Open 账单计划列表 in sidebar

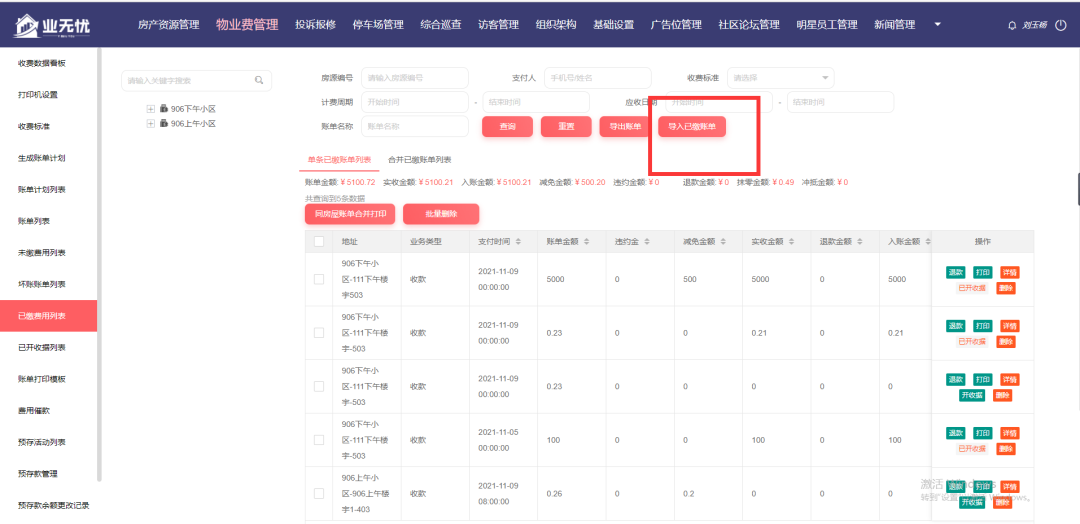point(42,189)
